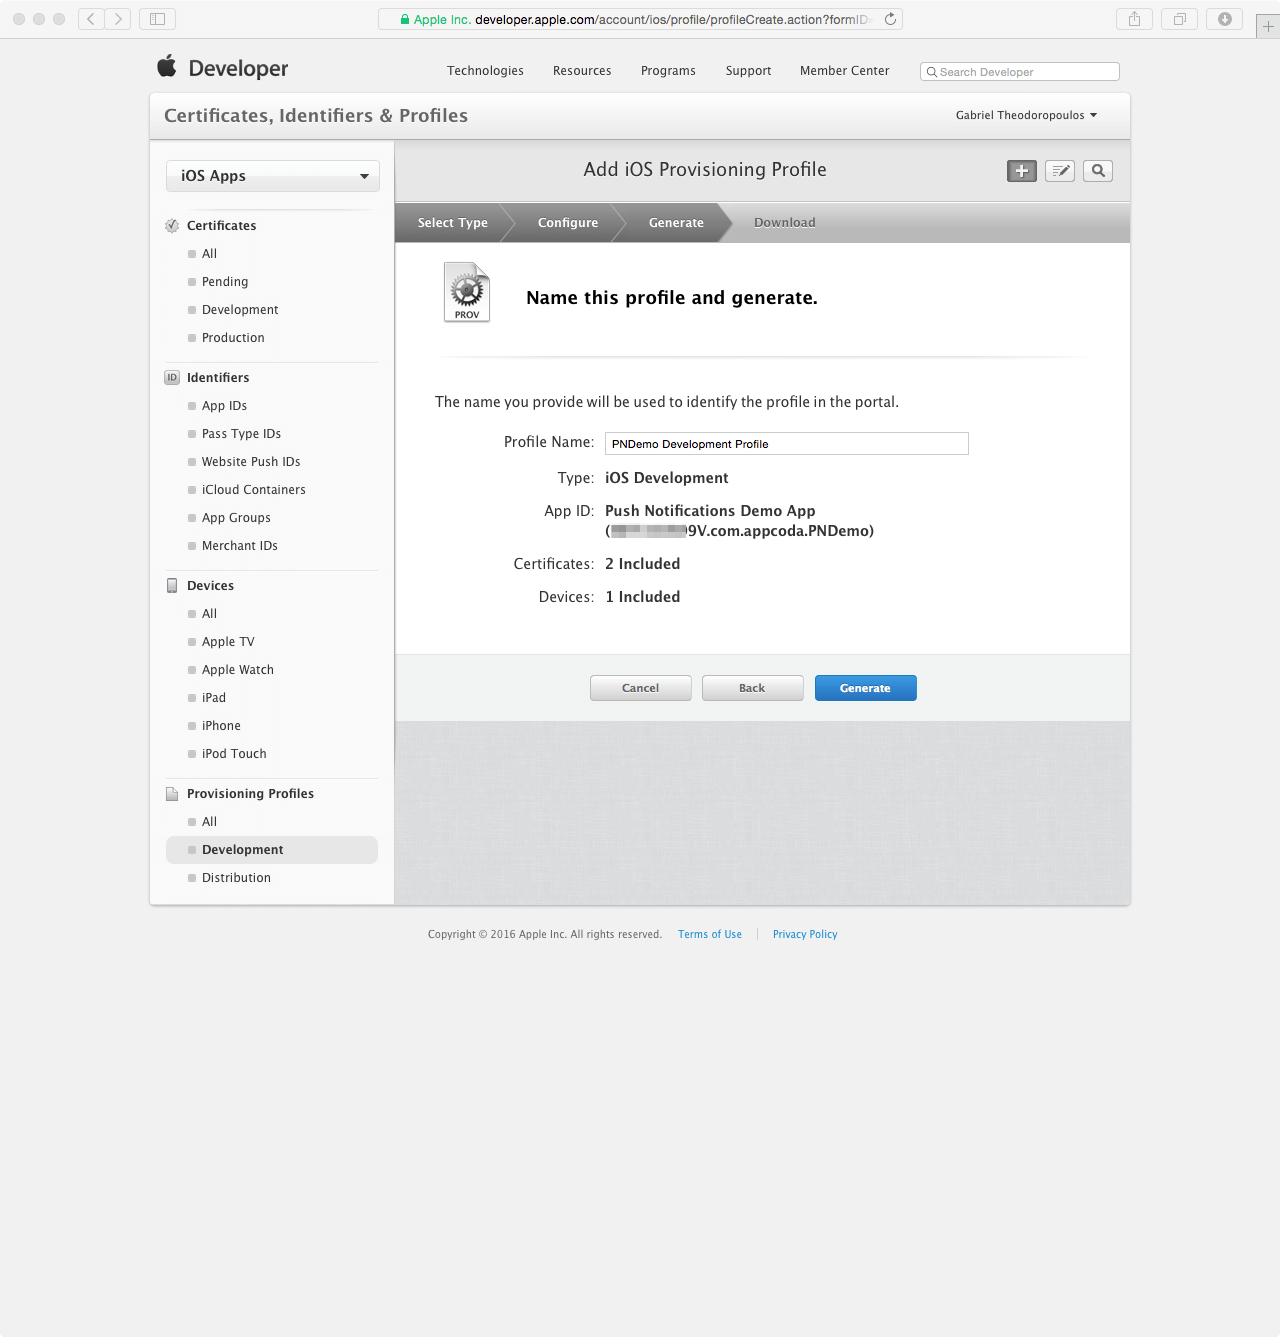Open the Technologies menu
This screenshot has height=1337, width=1280.
tap(485, 71)
